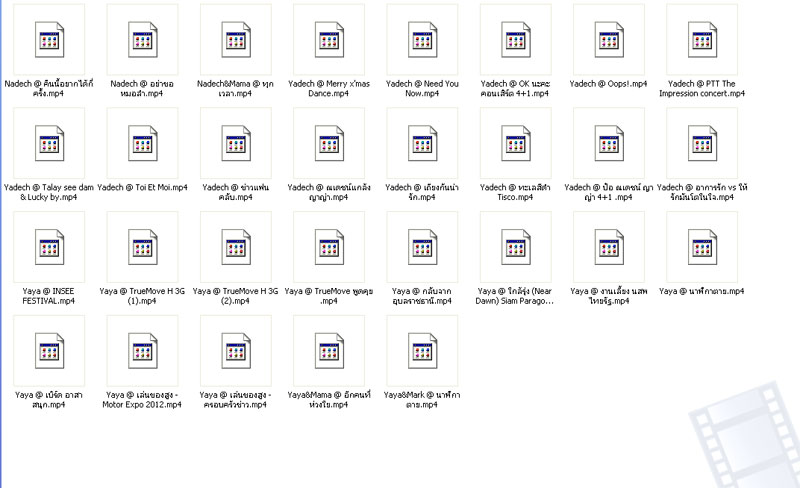Click label Yaya @ TrueMove H 3G (1).mp4

coord(142,296)
